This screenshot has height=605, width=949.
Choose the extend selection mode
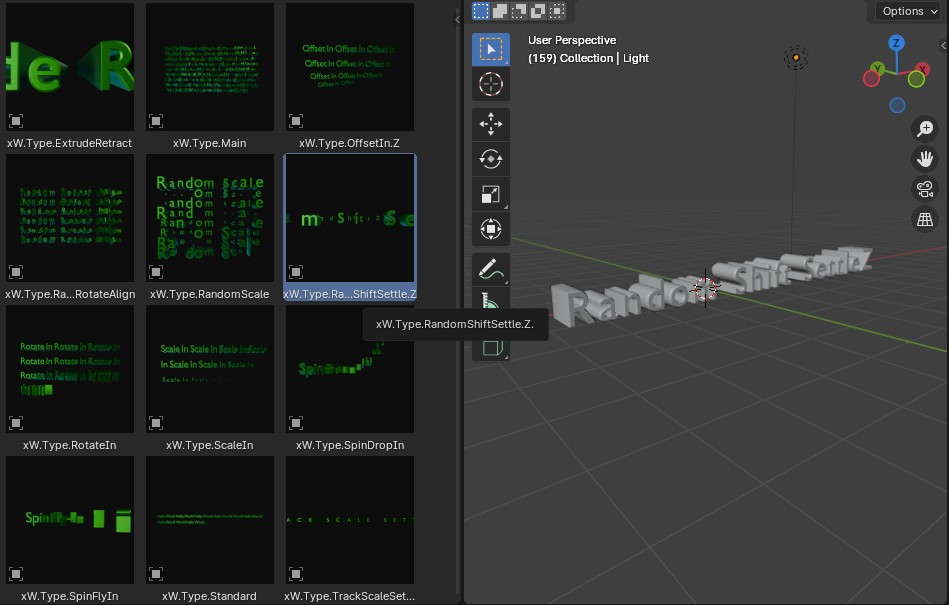point(500,11)
